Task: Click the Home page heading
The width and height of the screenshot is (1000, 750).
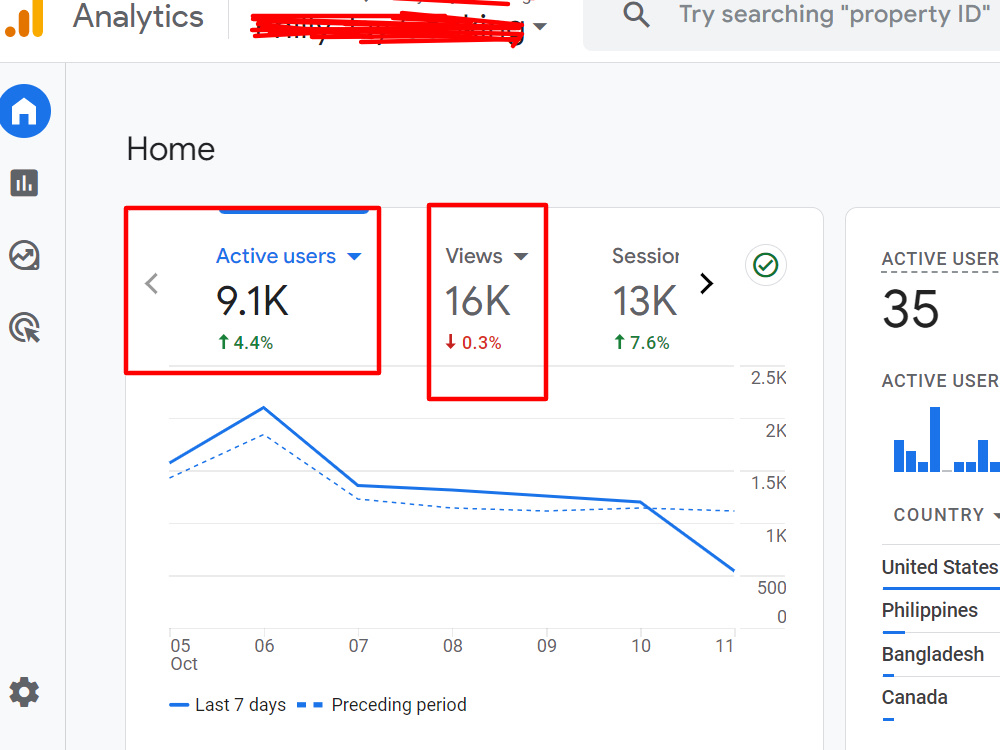Action: click(x=170, y=149)
